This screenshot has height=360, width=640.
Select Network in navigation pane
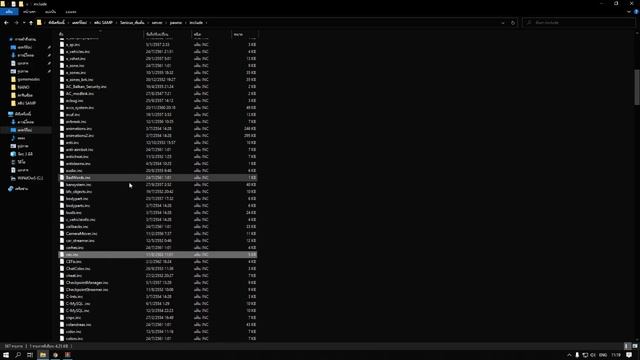tap(18, 189)
